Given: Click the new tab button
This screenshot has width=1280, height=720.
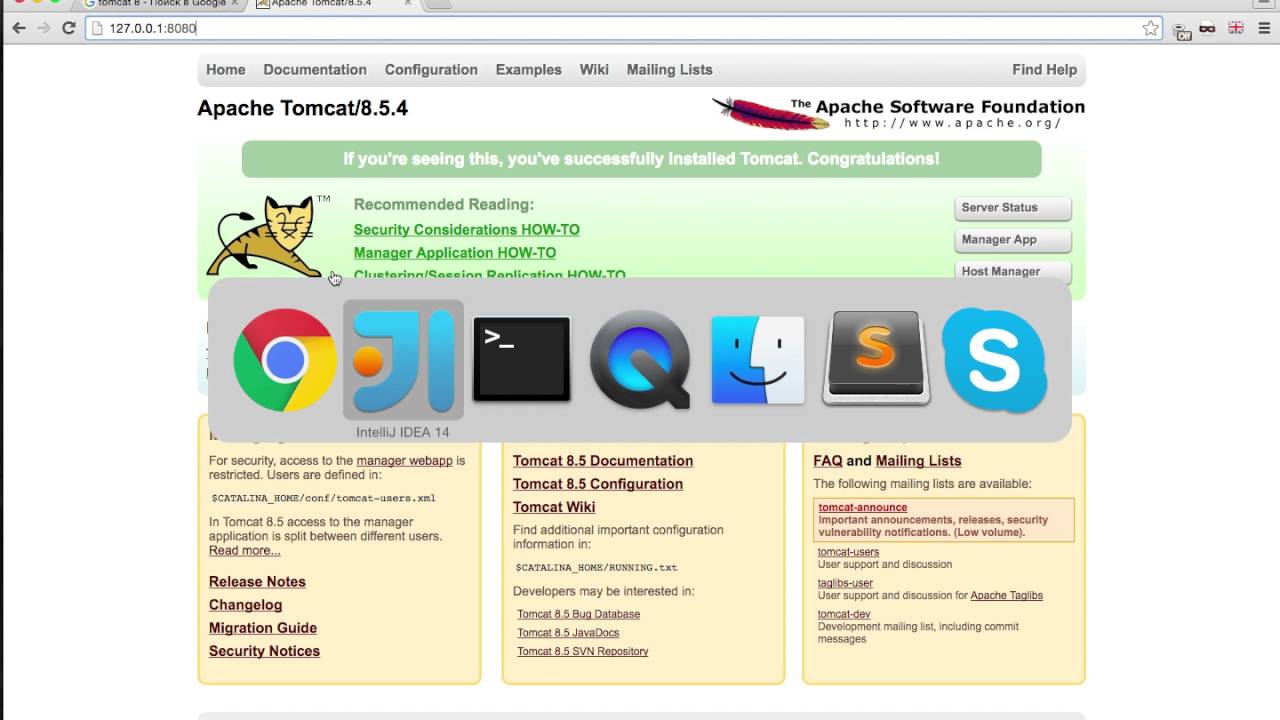Looking at the screenshot, I should click(x=438, y=3).
